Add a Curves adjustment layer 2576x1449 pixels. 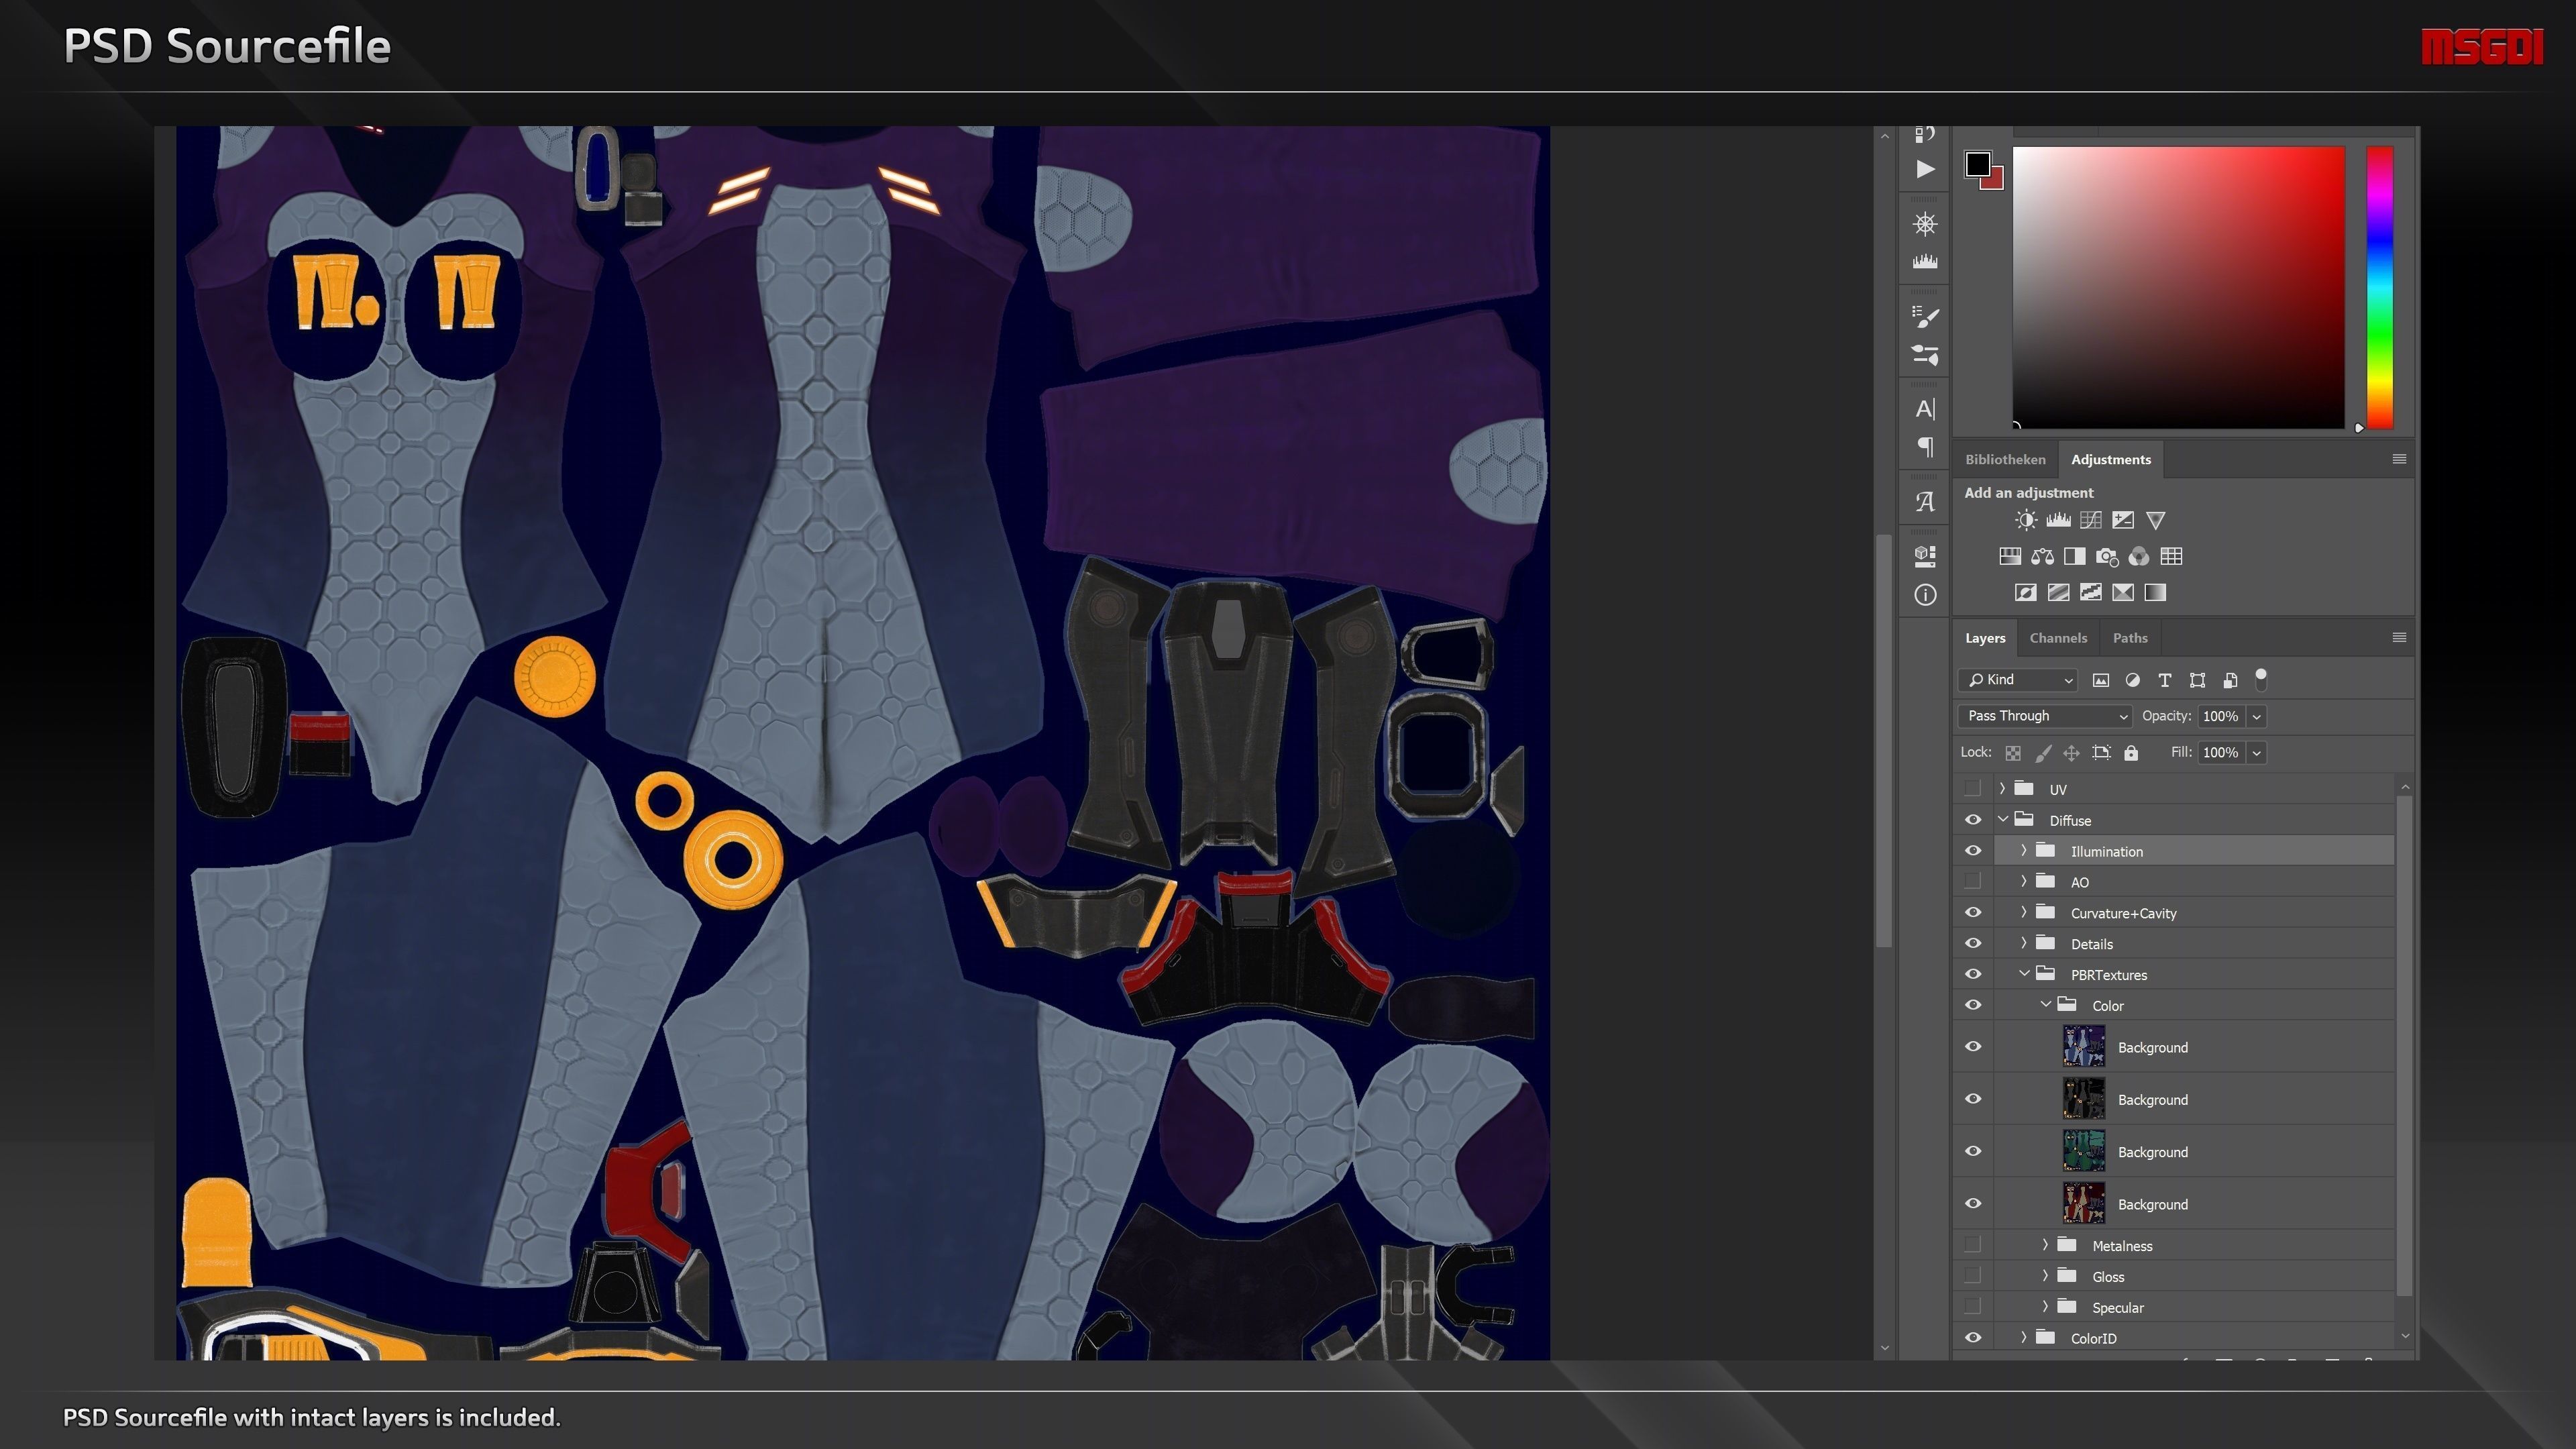[x=2090, y=520]
